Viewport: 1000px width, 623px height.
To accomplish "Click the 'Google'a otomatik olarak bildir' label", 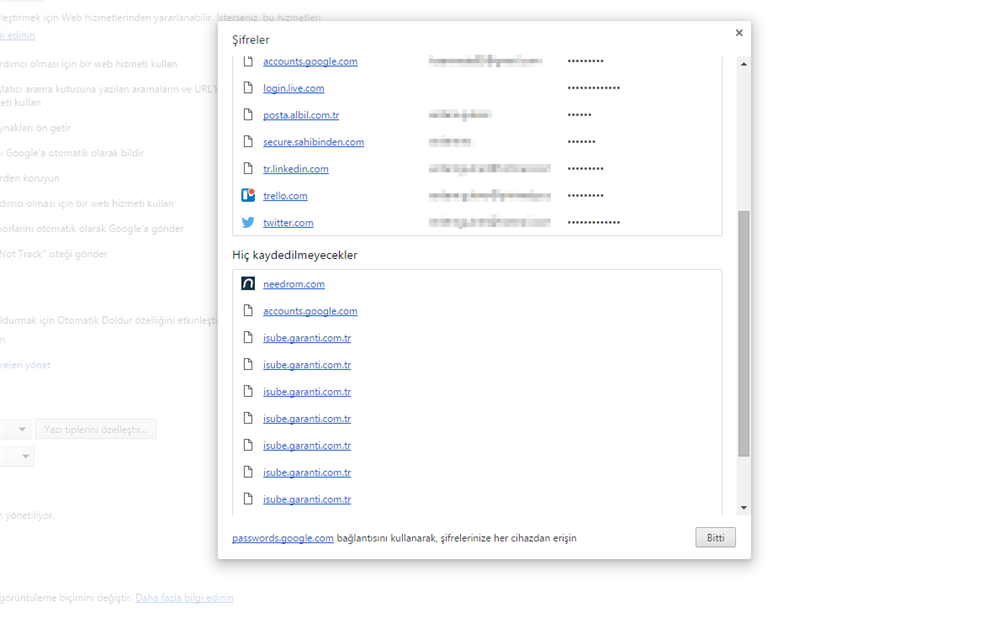I will tap(72, 153).
